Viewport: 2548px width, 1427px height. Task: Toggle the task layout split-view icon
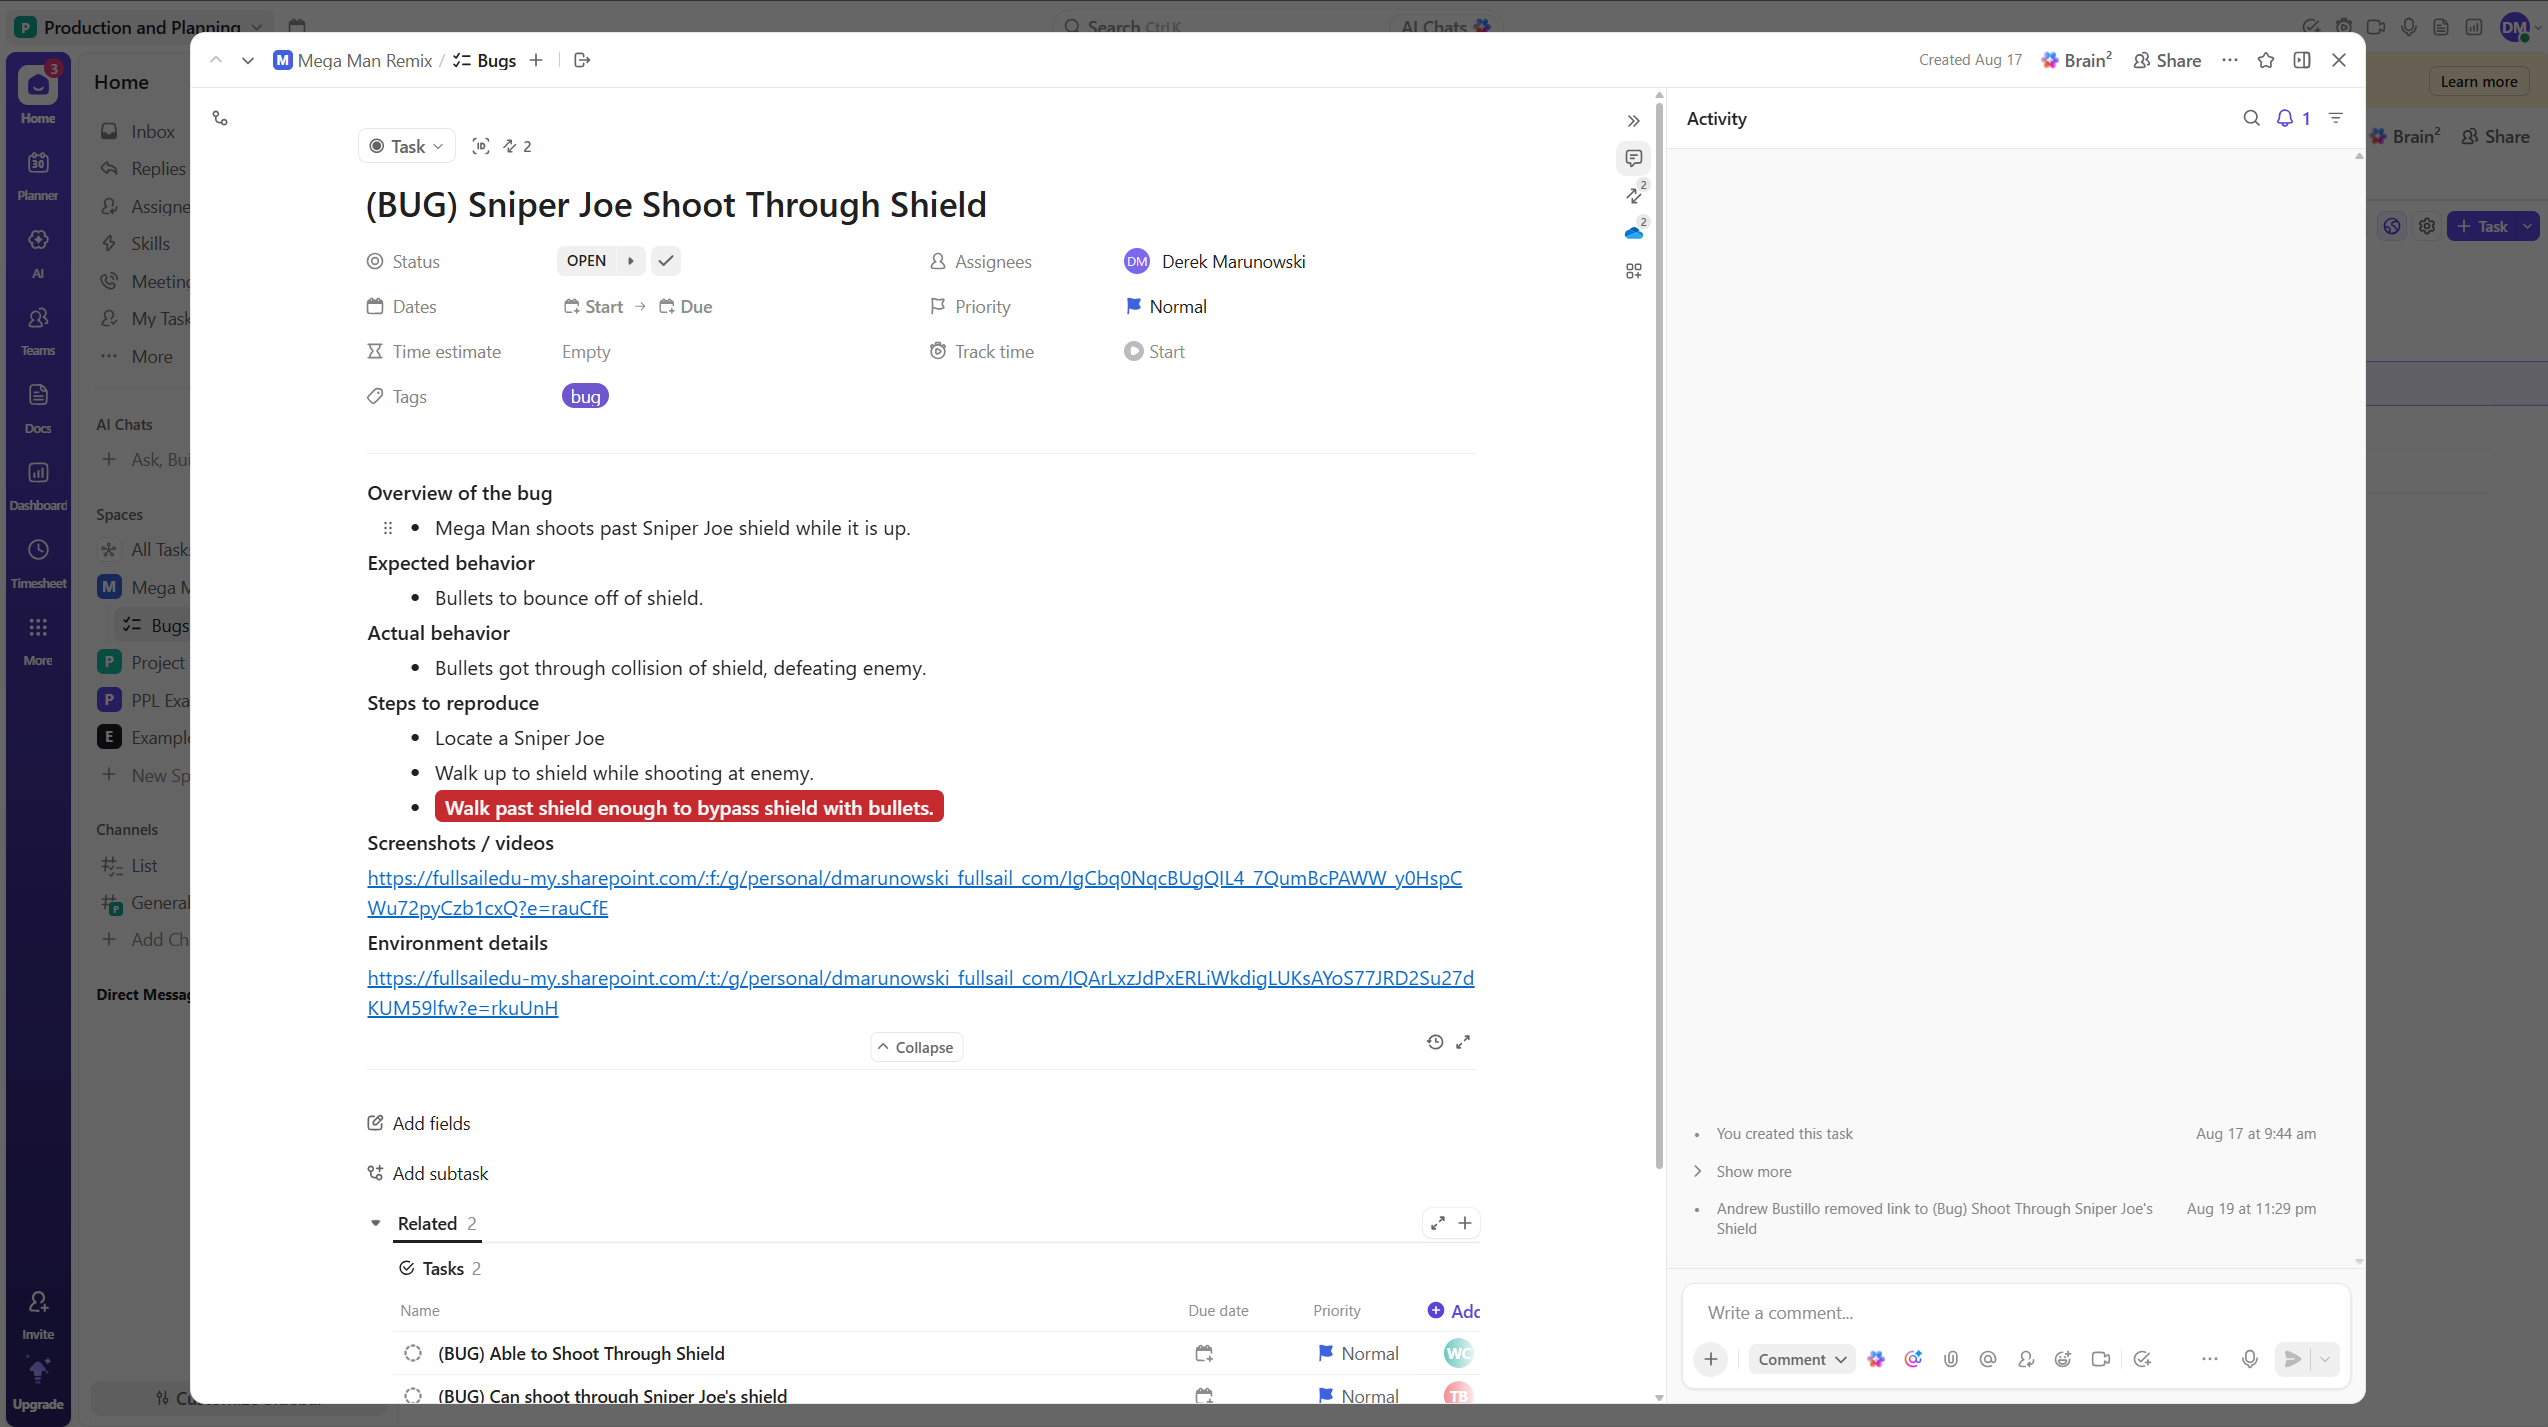(x=2302, y=60)
